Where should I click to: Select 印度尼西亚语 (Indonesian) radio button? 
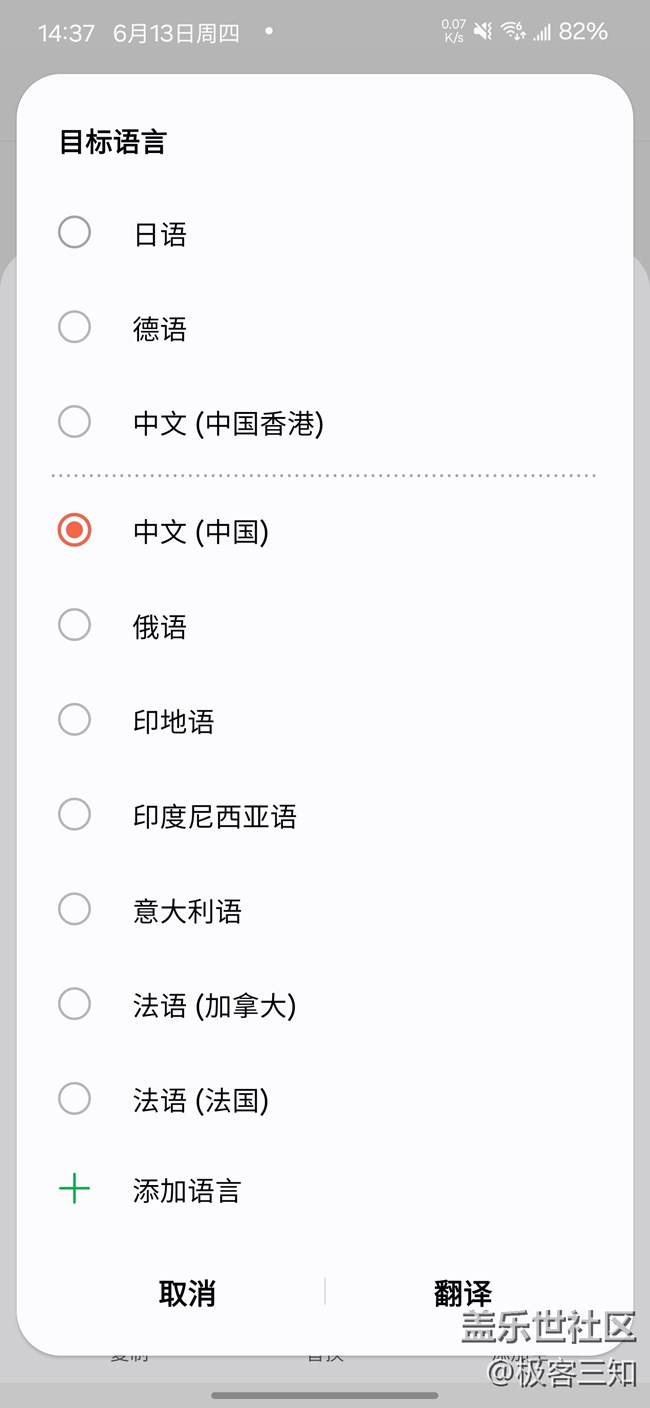pyautogui.click(x=74, y=814)
